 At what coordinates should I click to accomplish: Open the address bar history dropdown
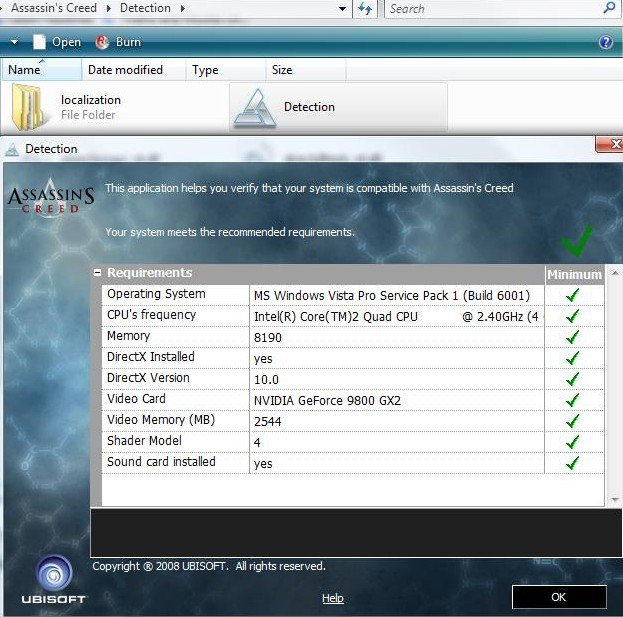pos(342,8)
